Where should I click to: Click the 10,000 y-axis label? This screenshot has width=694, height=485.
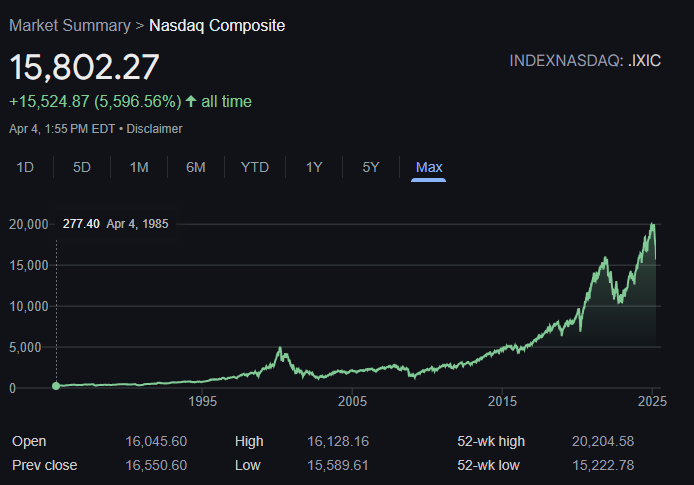click(x=29, y=306)
